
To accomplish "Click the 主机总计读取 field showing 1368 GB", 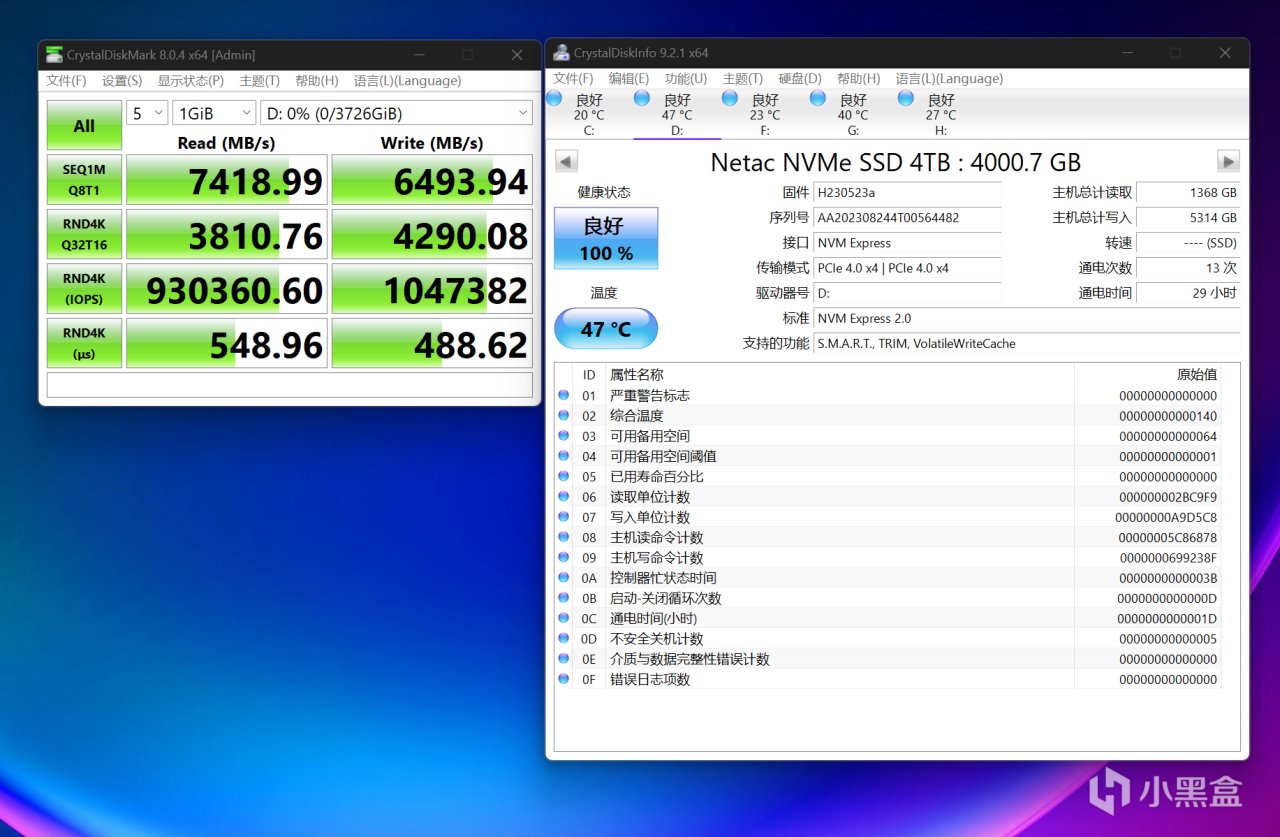I will 1189,192.
